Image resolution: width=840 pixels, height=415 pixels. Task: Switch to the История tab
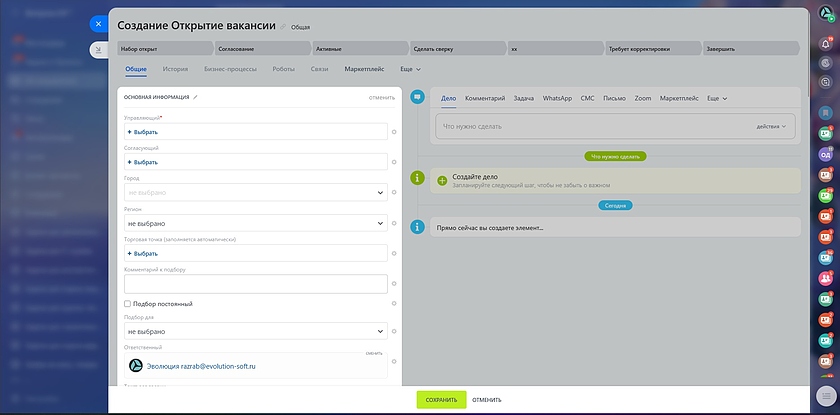175,69
